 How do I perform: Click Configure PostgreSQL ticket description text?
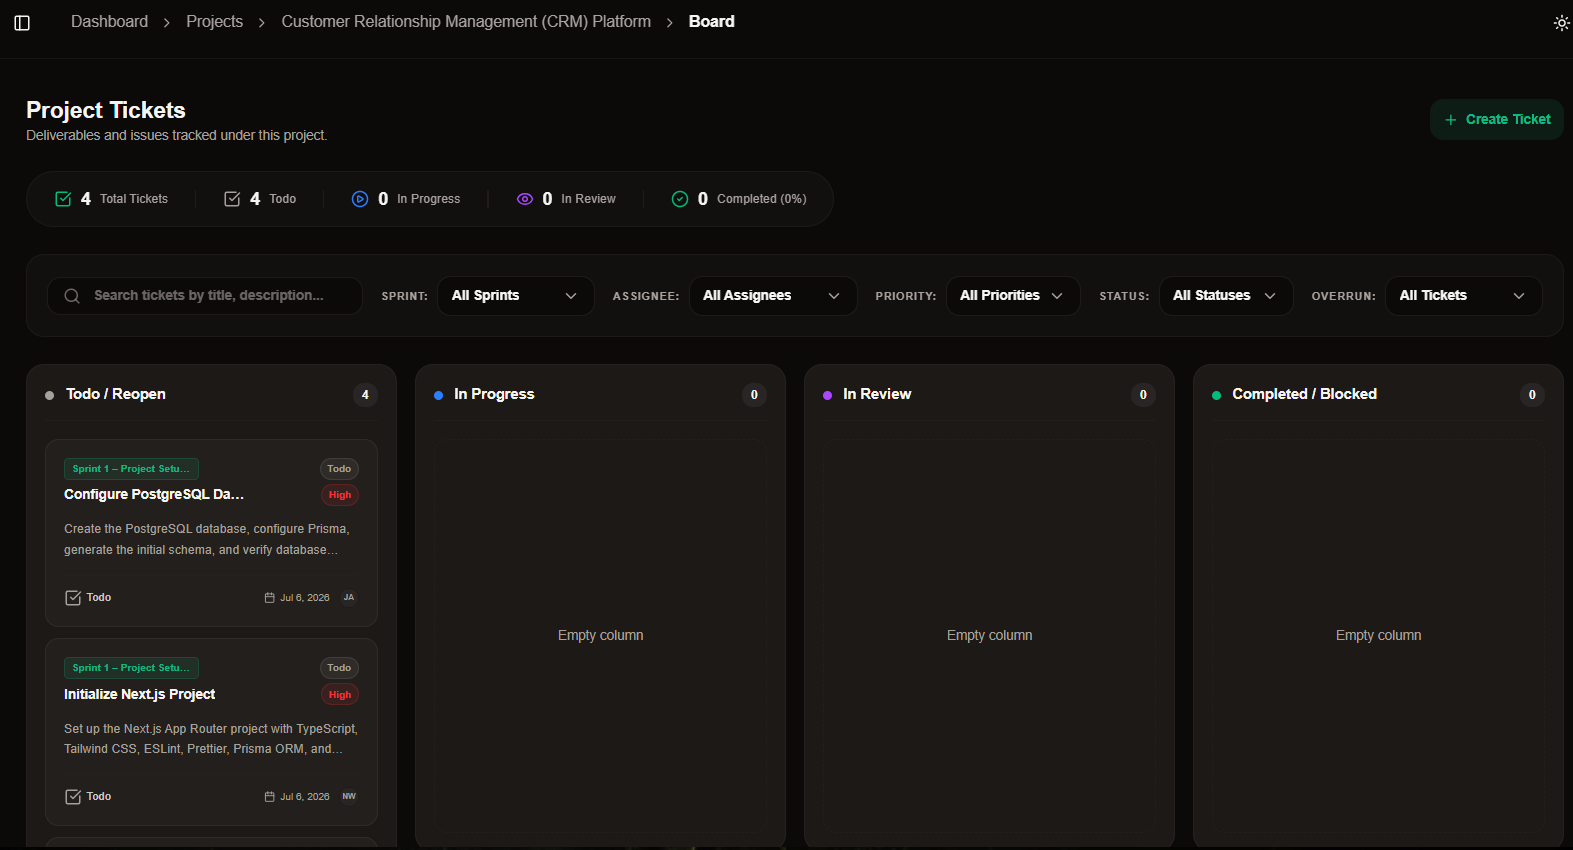207,539
